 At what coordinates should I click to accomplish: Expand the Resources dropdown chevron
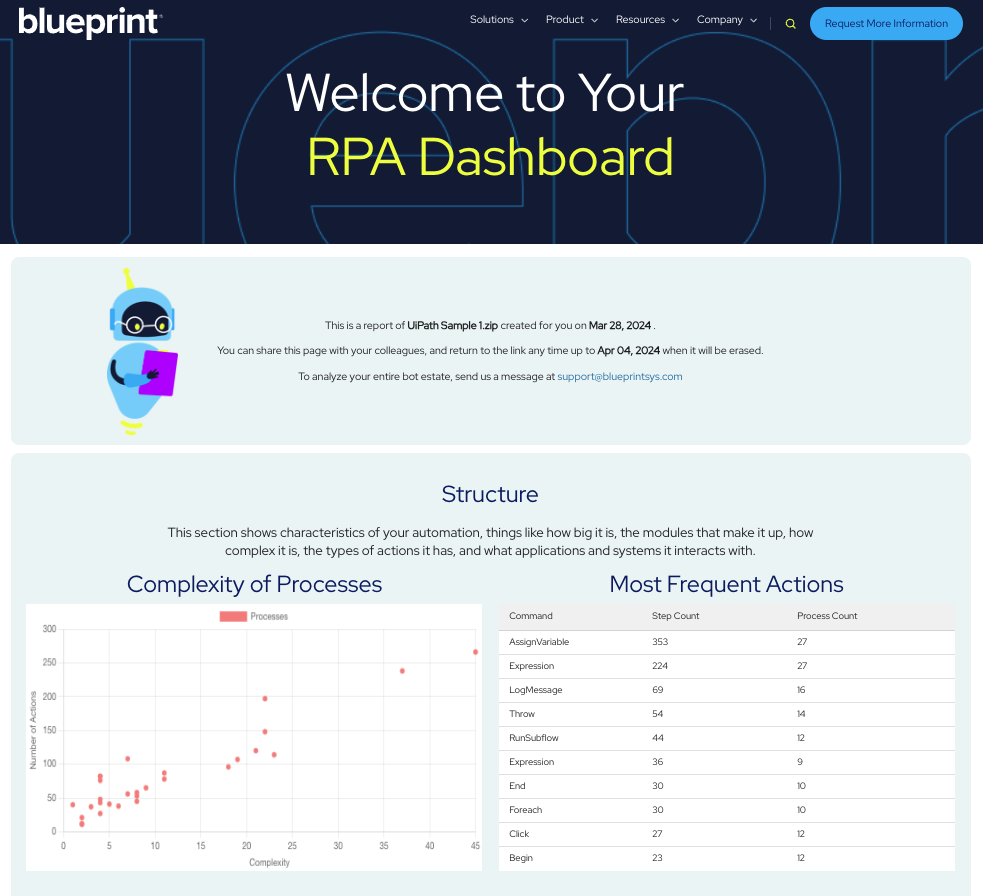click(x=676, y=20)
